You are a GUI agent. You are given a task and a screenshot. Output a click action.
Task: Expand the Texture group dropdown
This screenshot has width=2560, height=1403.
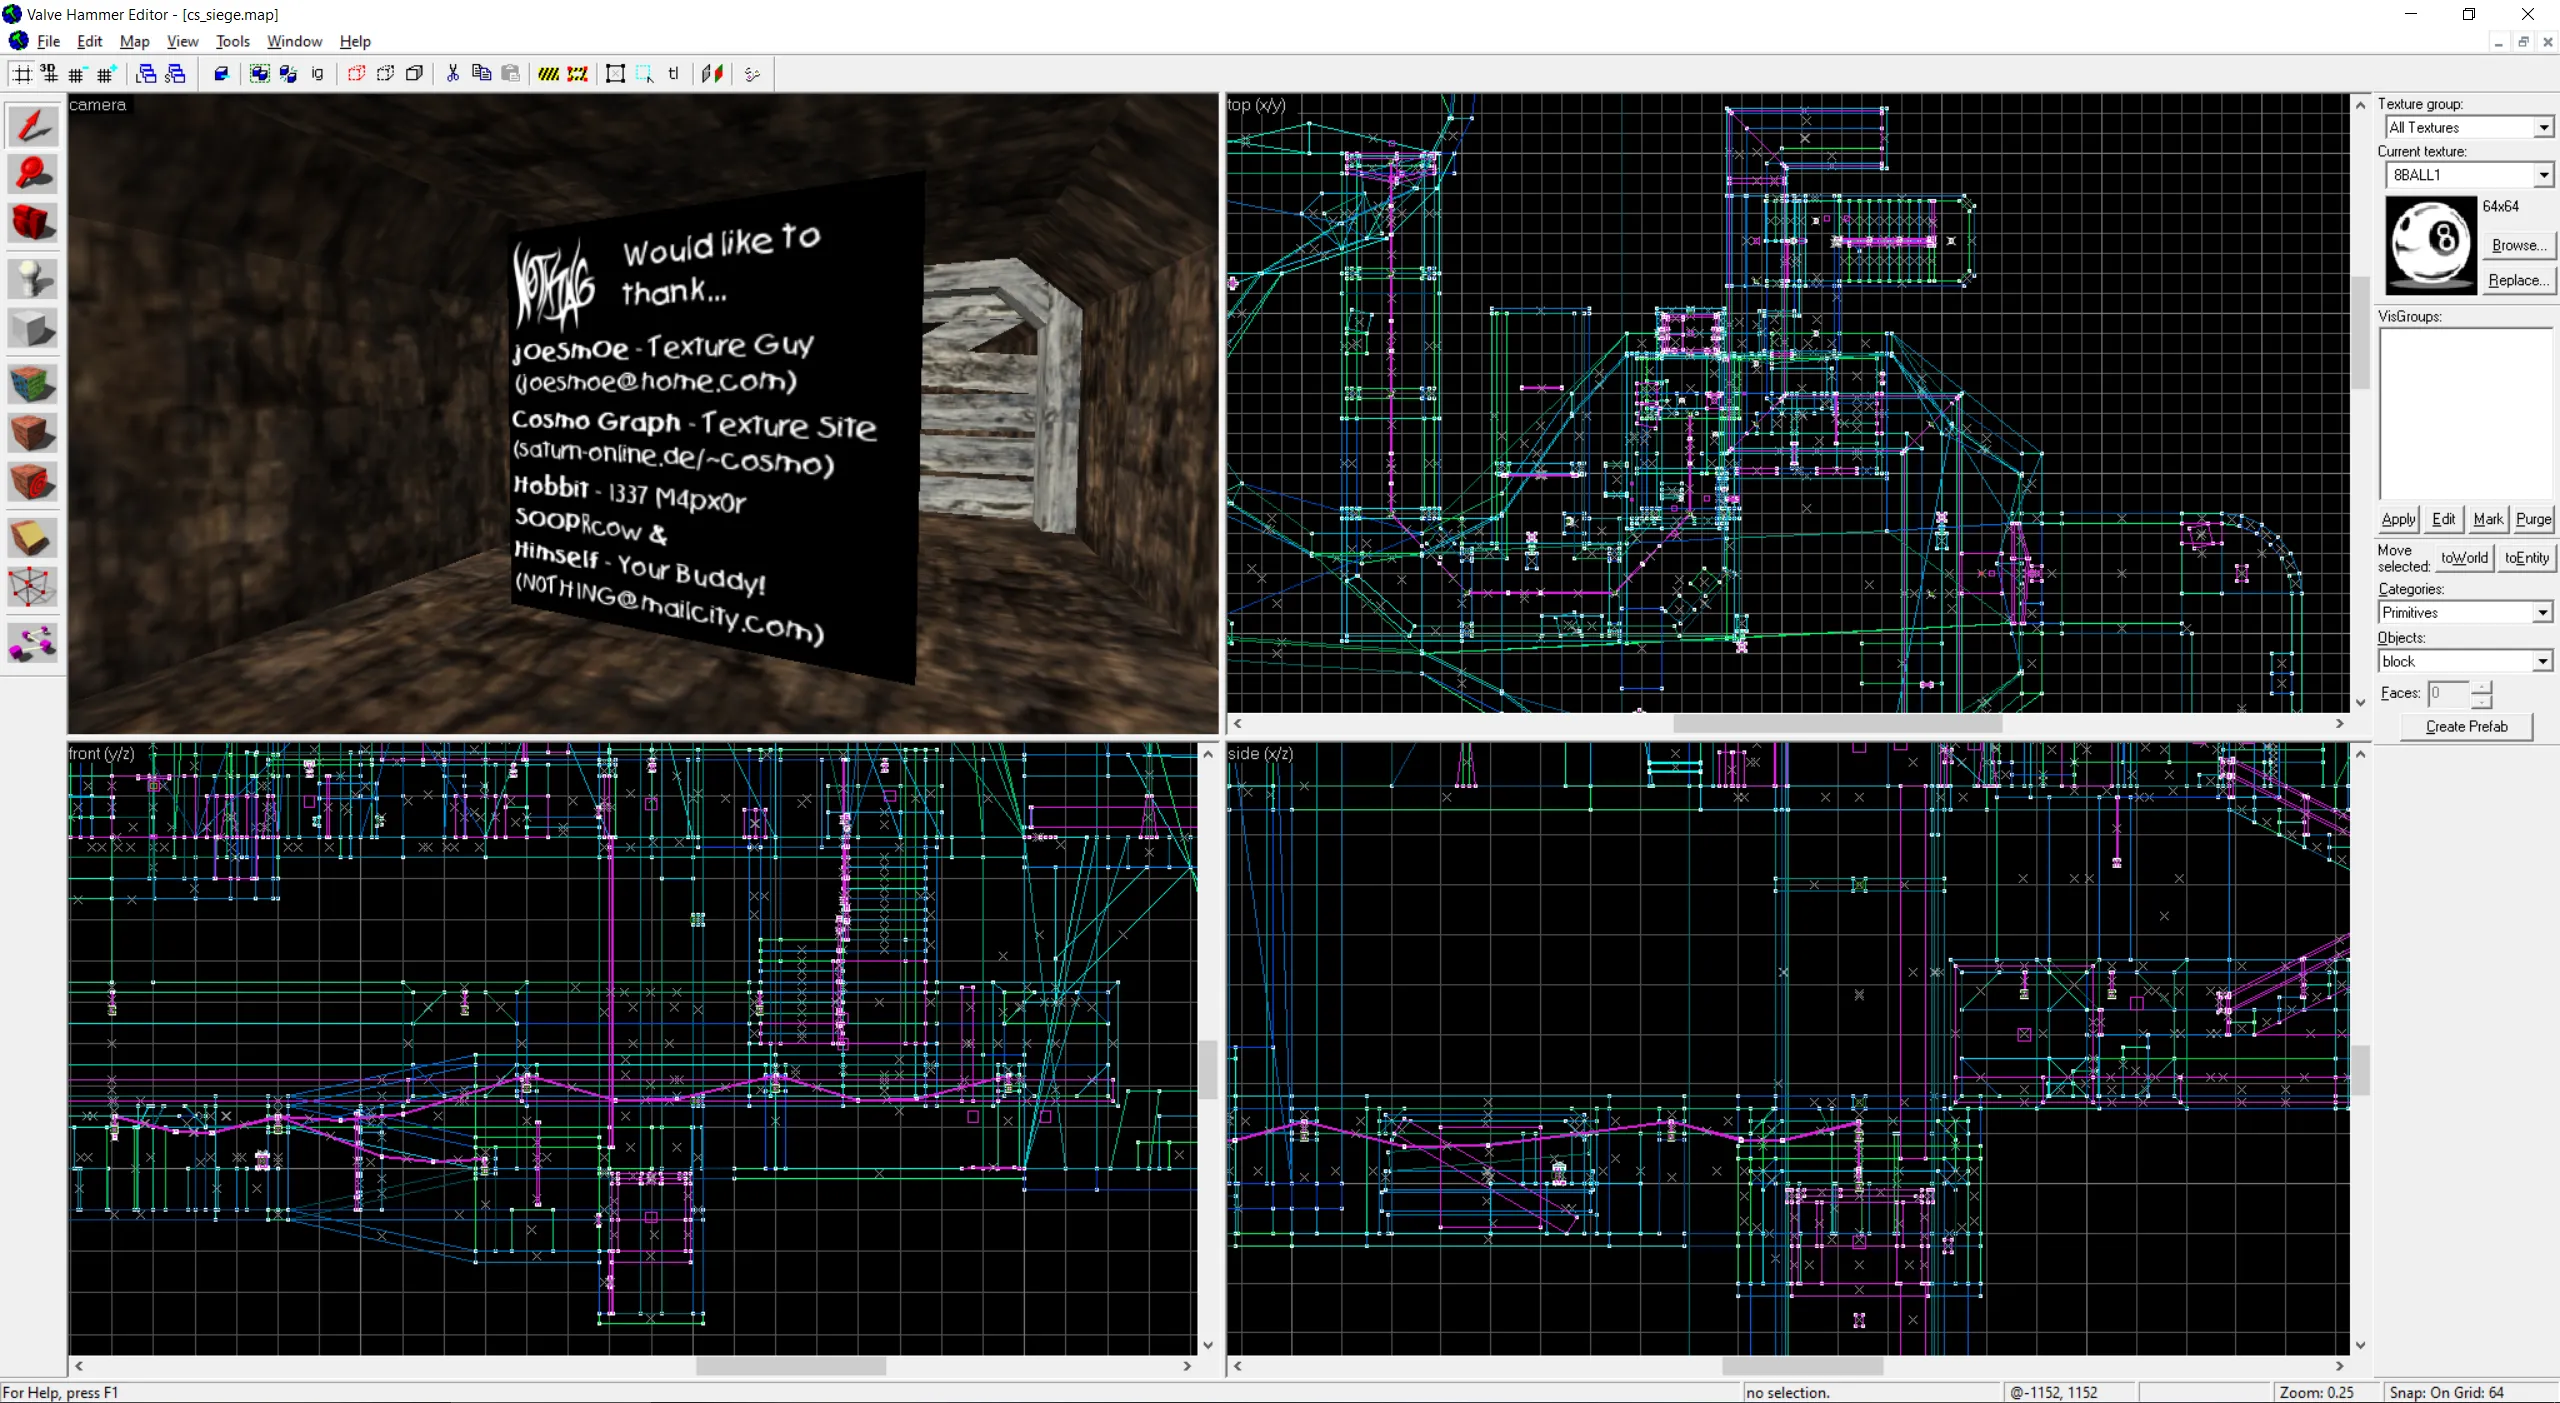pos(2543,127)
